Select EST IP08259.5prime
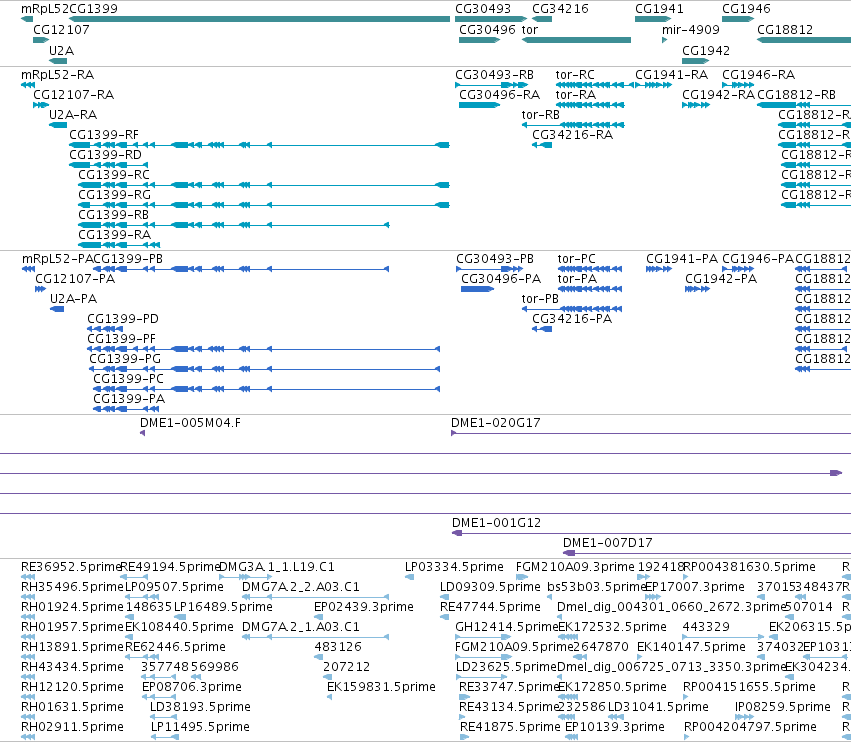The image size is (851, 742). [x=783, y=707]
